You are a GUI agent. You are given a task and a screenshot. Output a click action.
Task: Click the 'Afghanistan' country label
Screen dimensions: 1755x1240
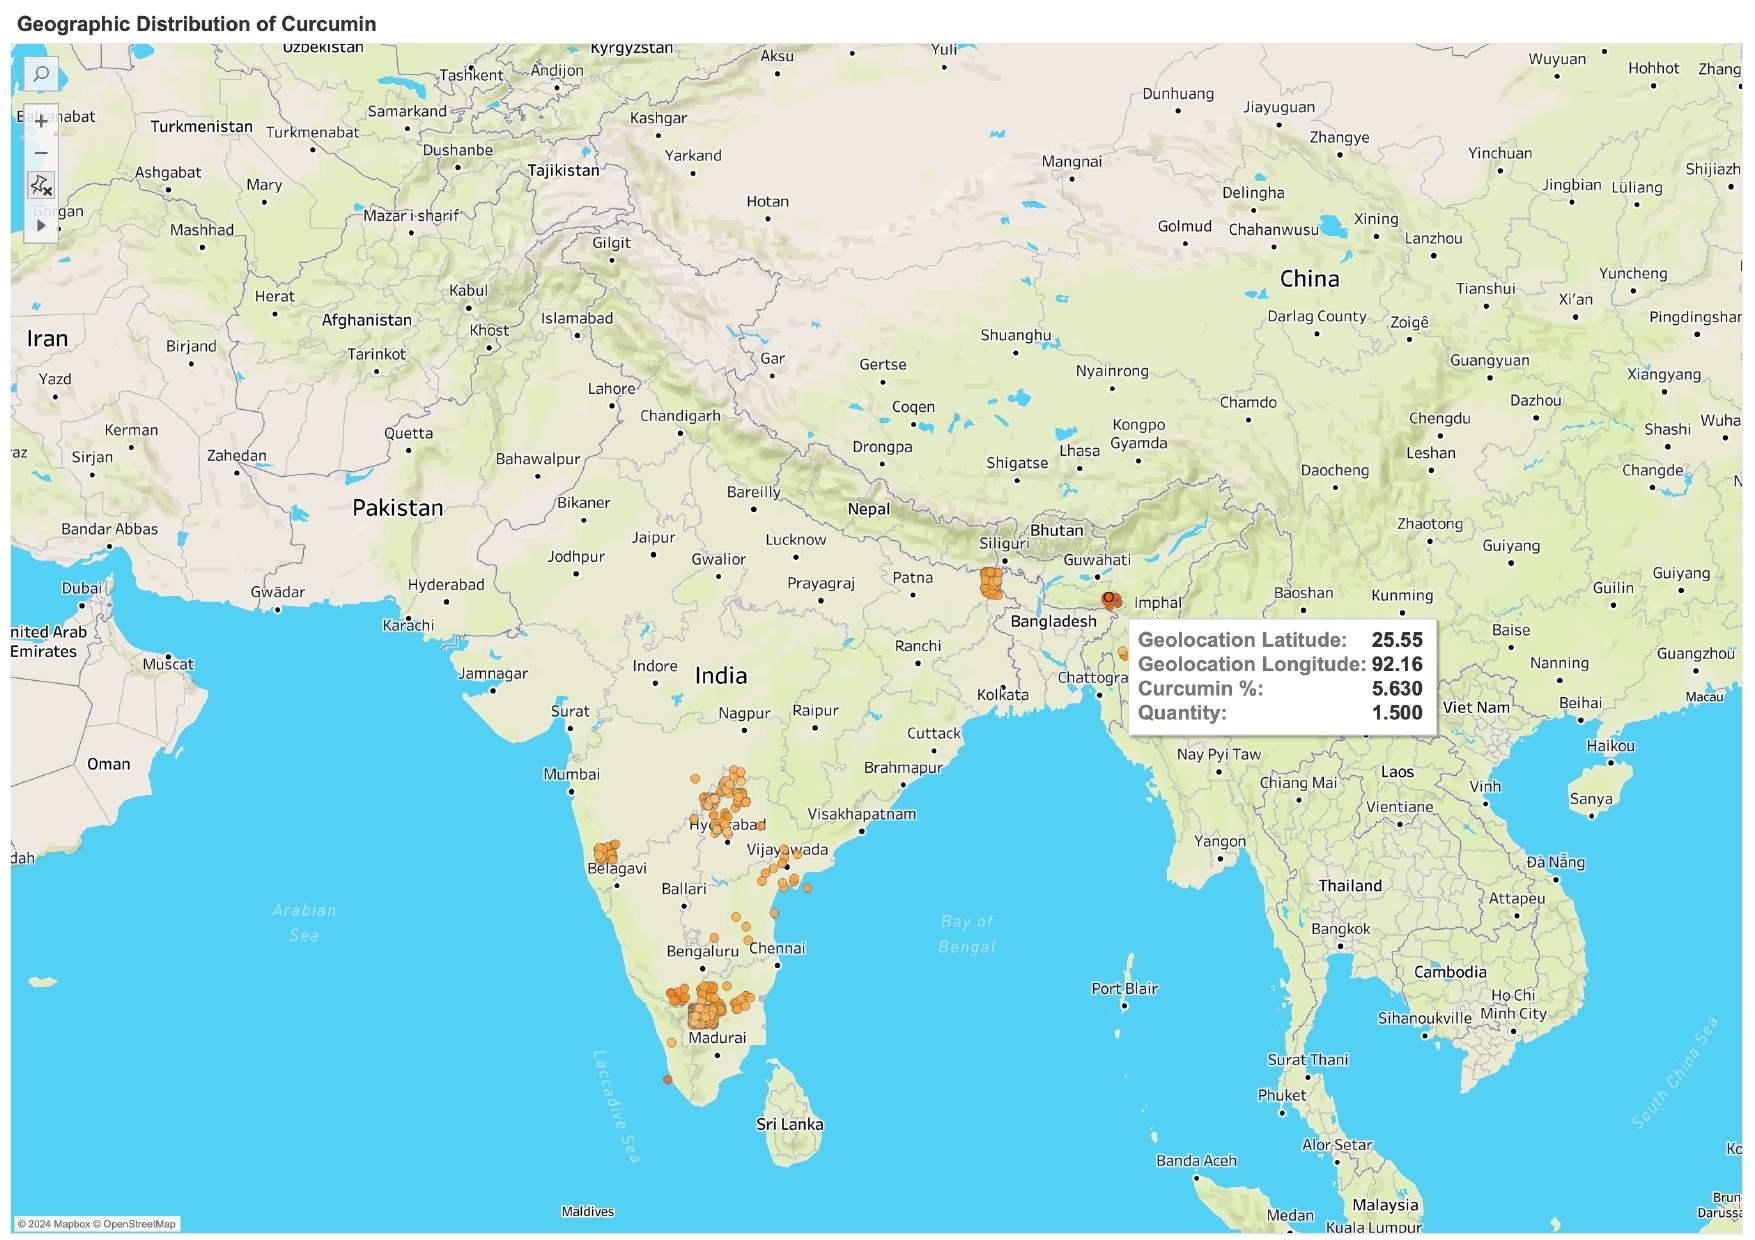click(367, 320)
